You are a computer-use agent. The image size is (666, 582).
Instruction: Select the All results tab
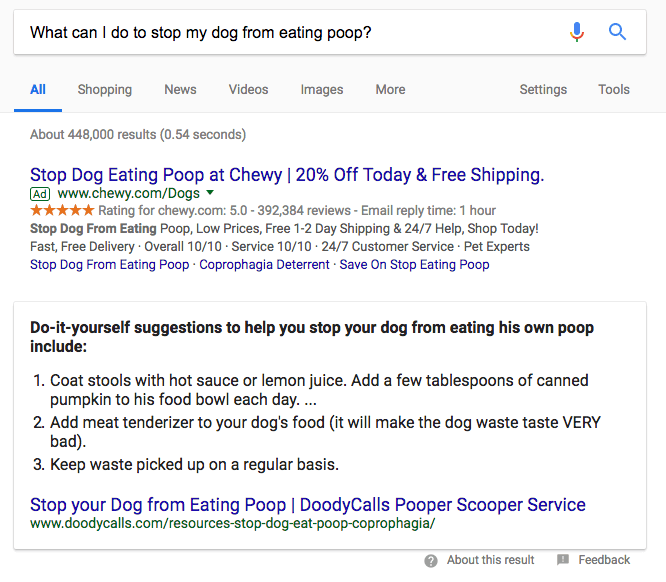38,90
